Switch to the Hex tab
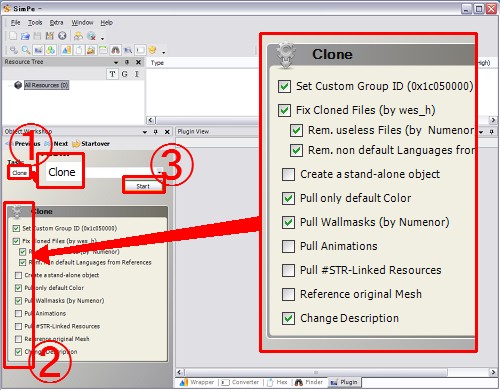Image resolution: width=500 pixels, height=390 pixels. (277, 382)
